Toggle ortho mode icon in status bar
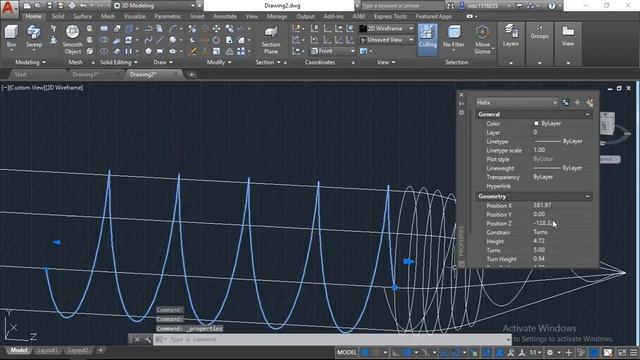The height and width of the screenshot is (360, 640). [395, 352]
